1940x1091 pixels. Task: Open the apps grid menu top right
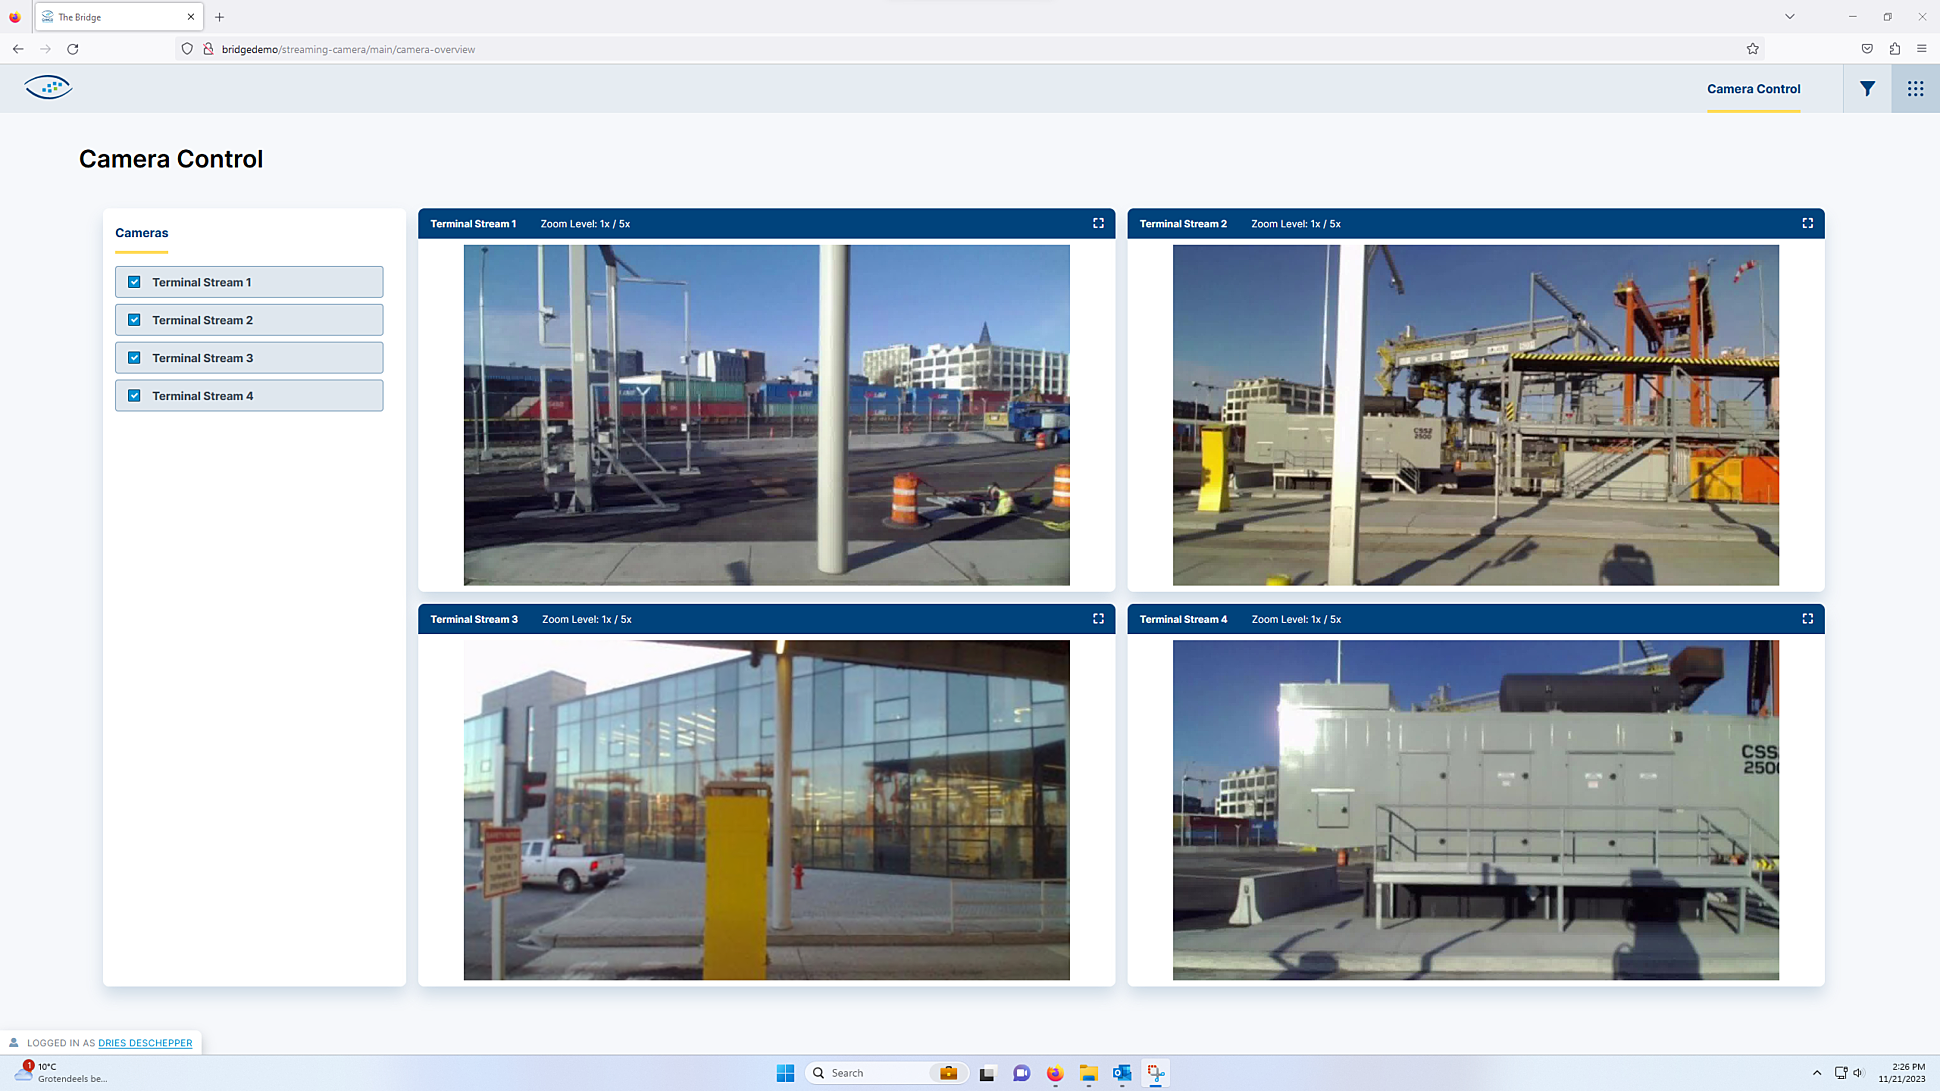coord(1915,88)
